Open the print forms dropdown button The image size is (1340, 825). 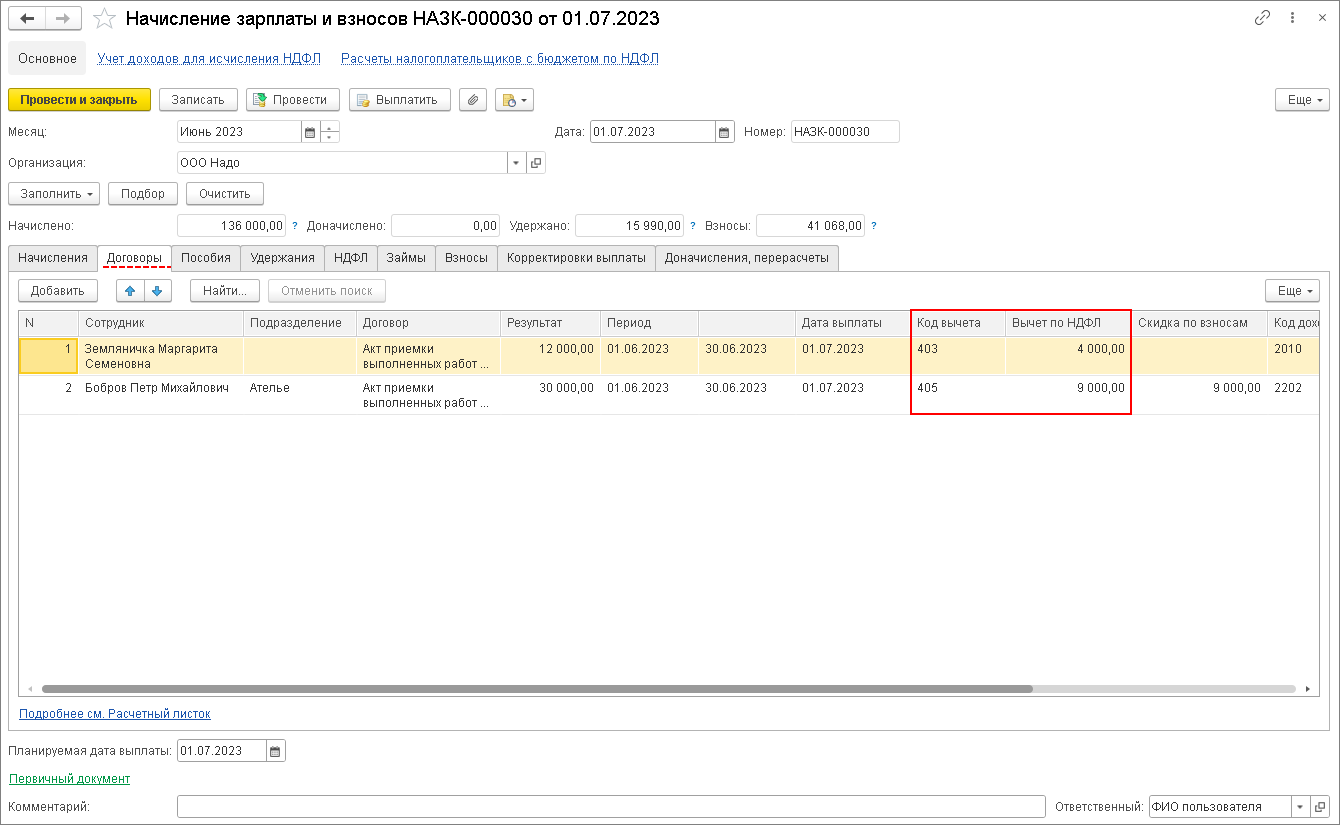514,100
